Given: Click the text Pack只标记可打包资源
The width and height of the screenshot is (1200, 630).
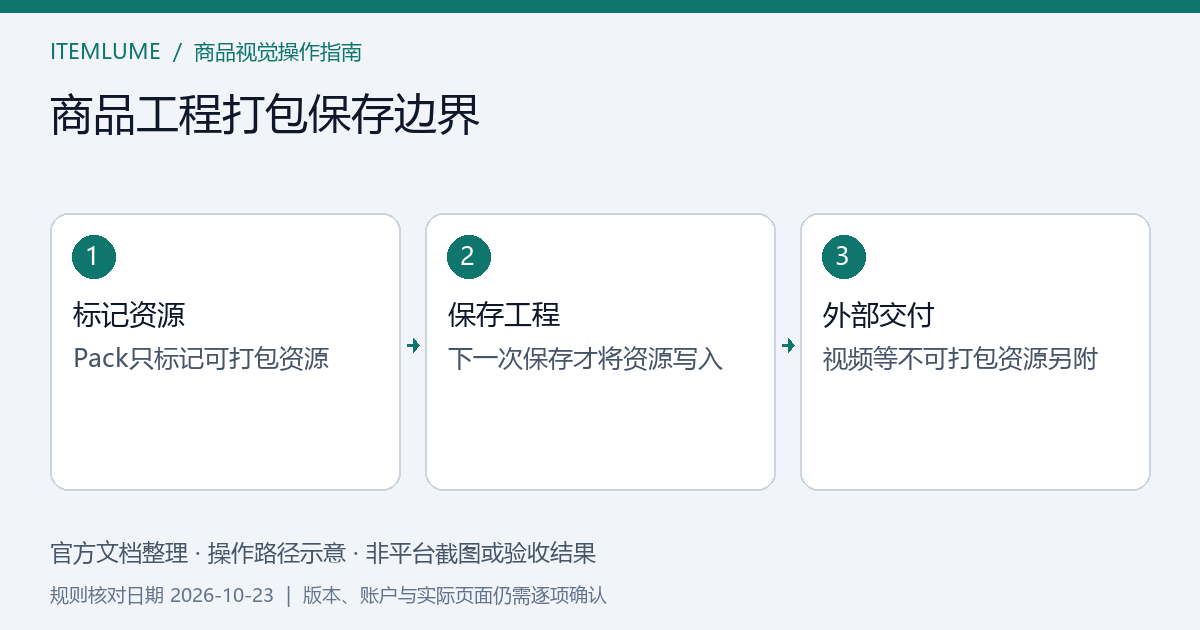Looking at the screenshot, I should click(201, 358).
